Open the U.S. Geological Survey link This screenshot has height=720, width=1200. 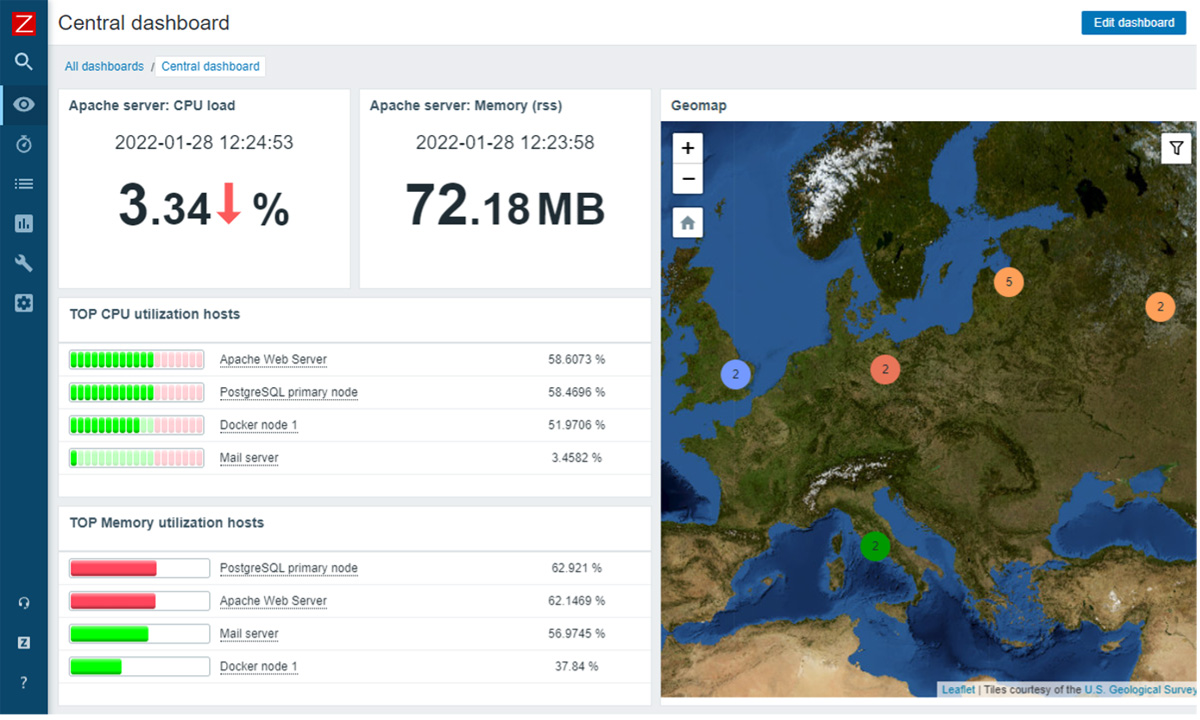1139,689
